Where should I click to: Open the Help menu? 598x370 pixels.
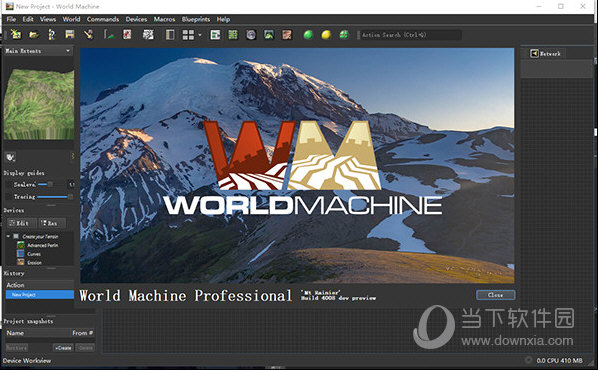click(x=223, y=19)
